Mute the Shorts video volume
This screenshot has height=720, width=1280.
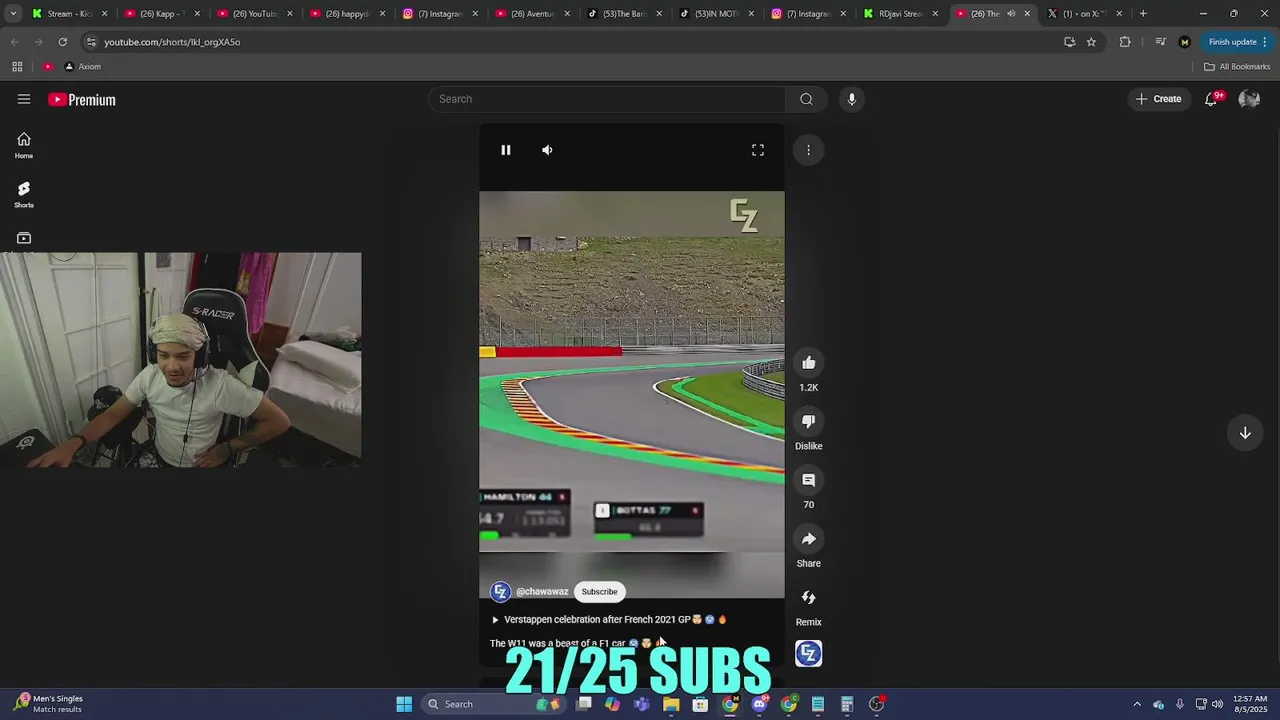[x=547, y=150]
